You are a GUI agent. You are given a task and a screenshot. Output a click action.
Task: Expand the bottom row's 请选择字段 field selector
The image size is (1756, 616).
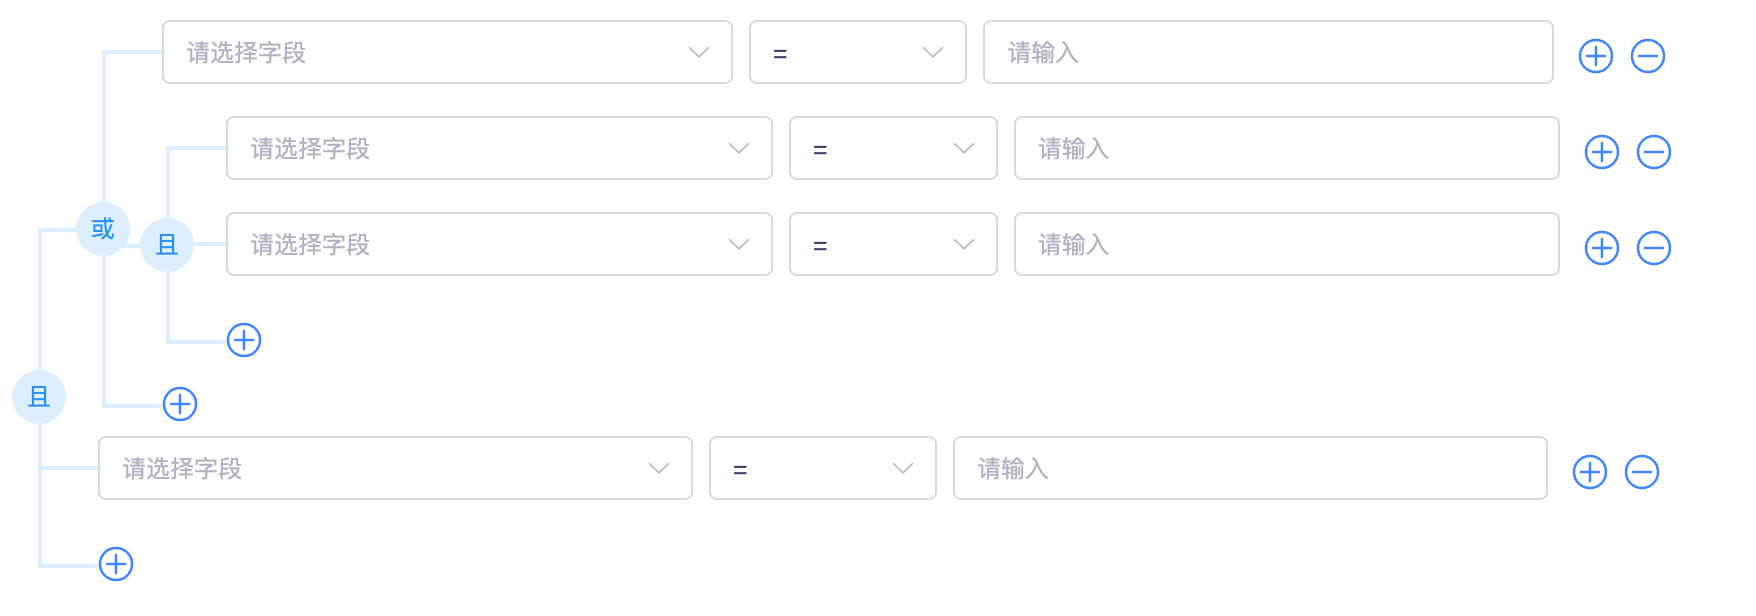click(395, 468)
